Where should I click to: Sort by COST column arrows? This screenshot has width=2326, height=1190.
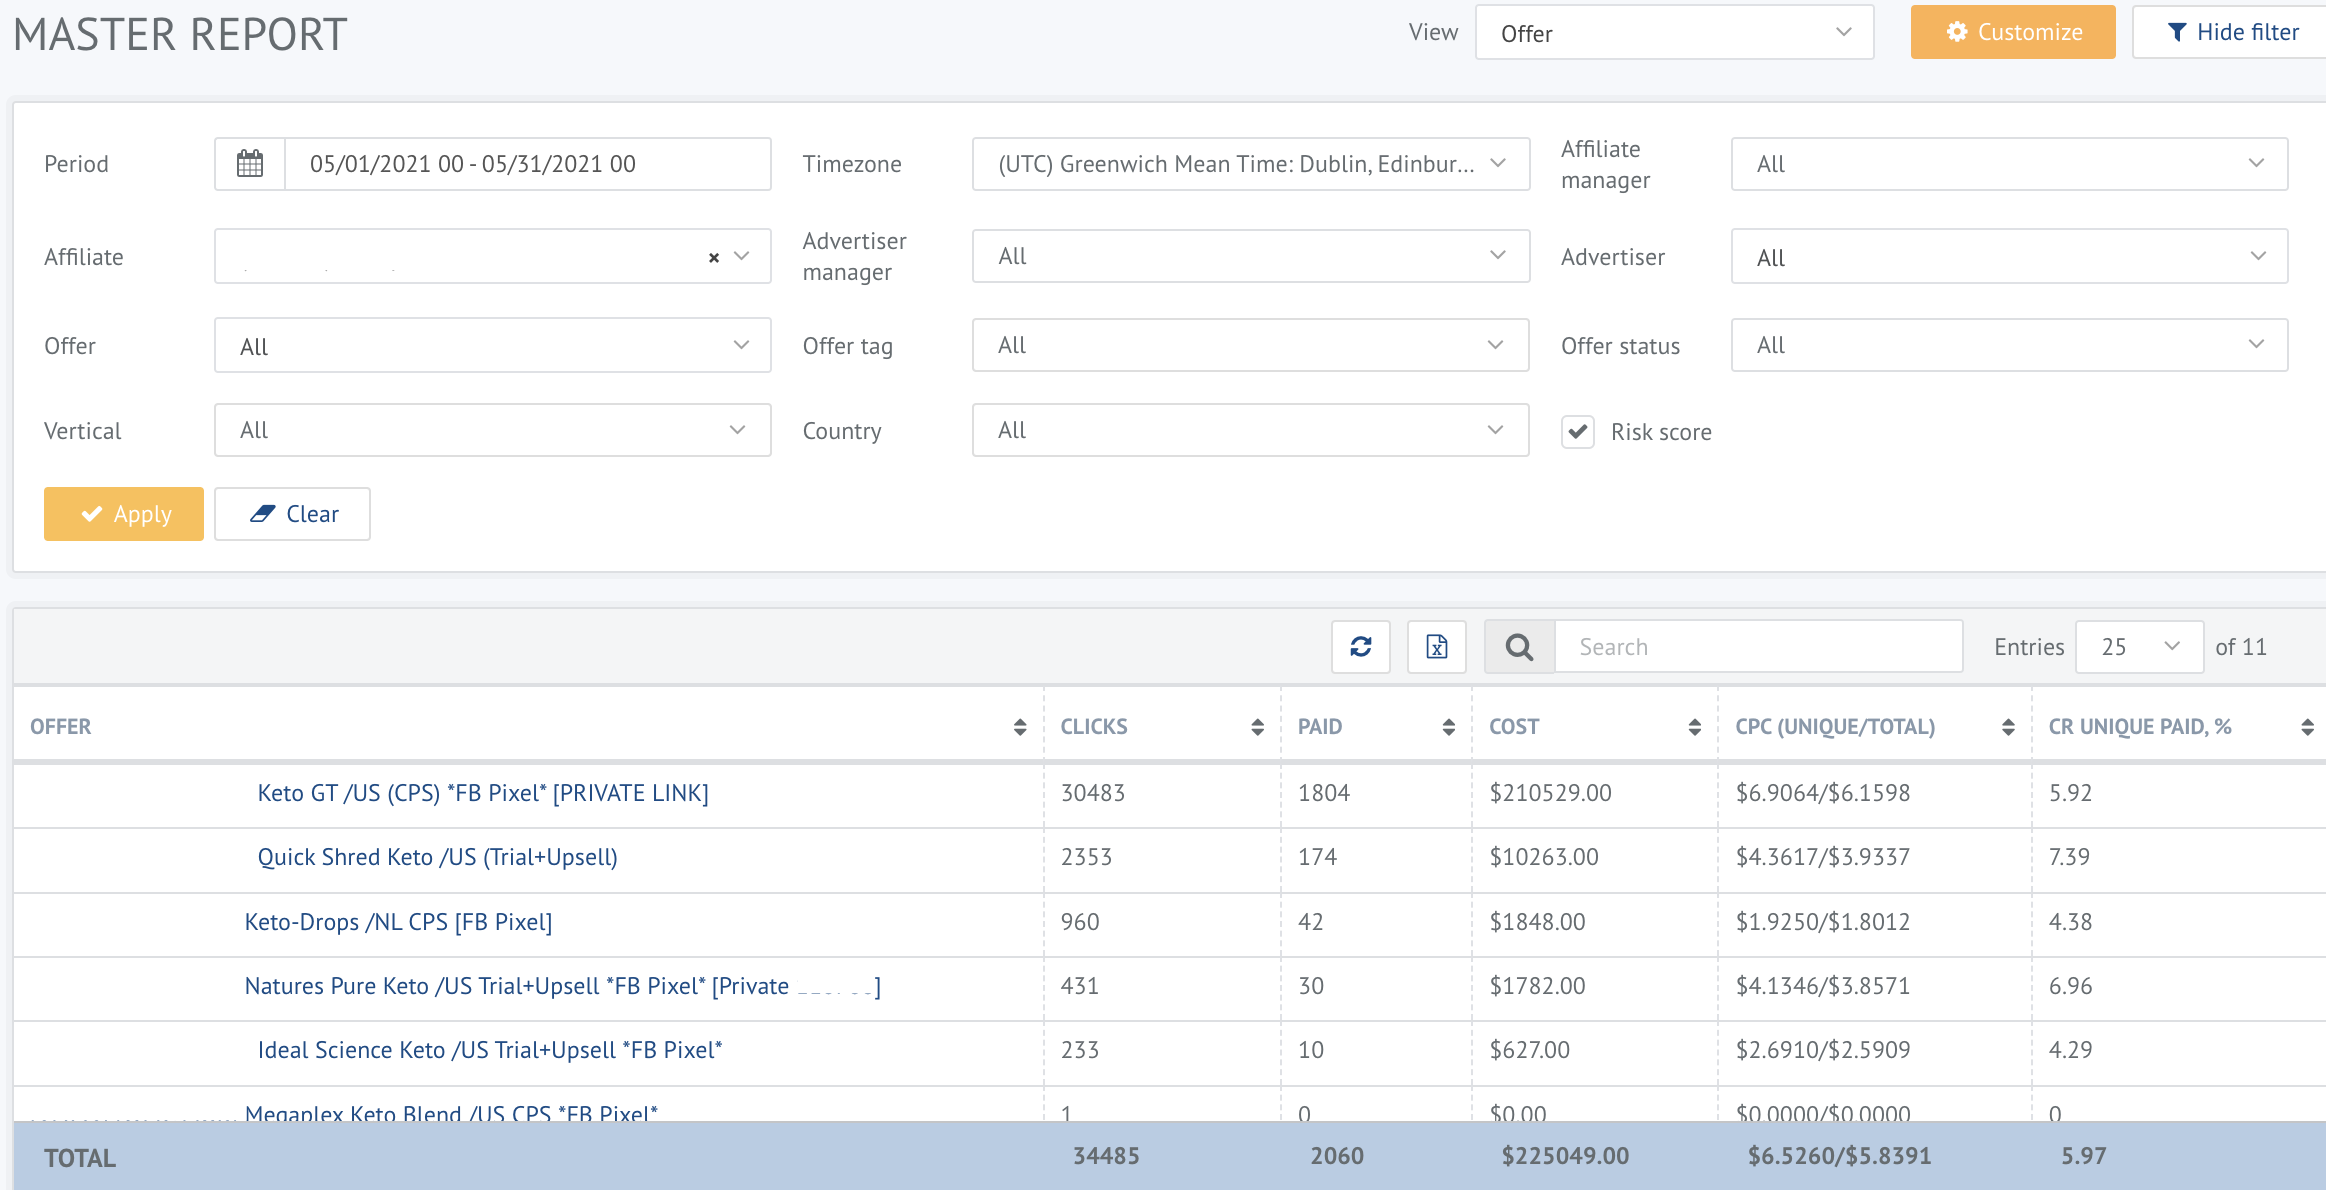pyautogui.click(x=1694, y=727)
